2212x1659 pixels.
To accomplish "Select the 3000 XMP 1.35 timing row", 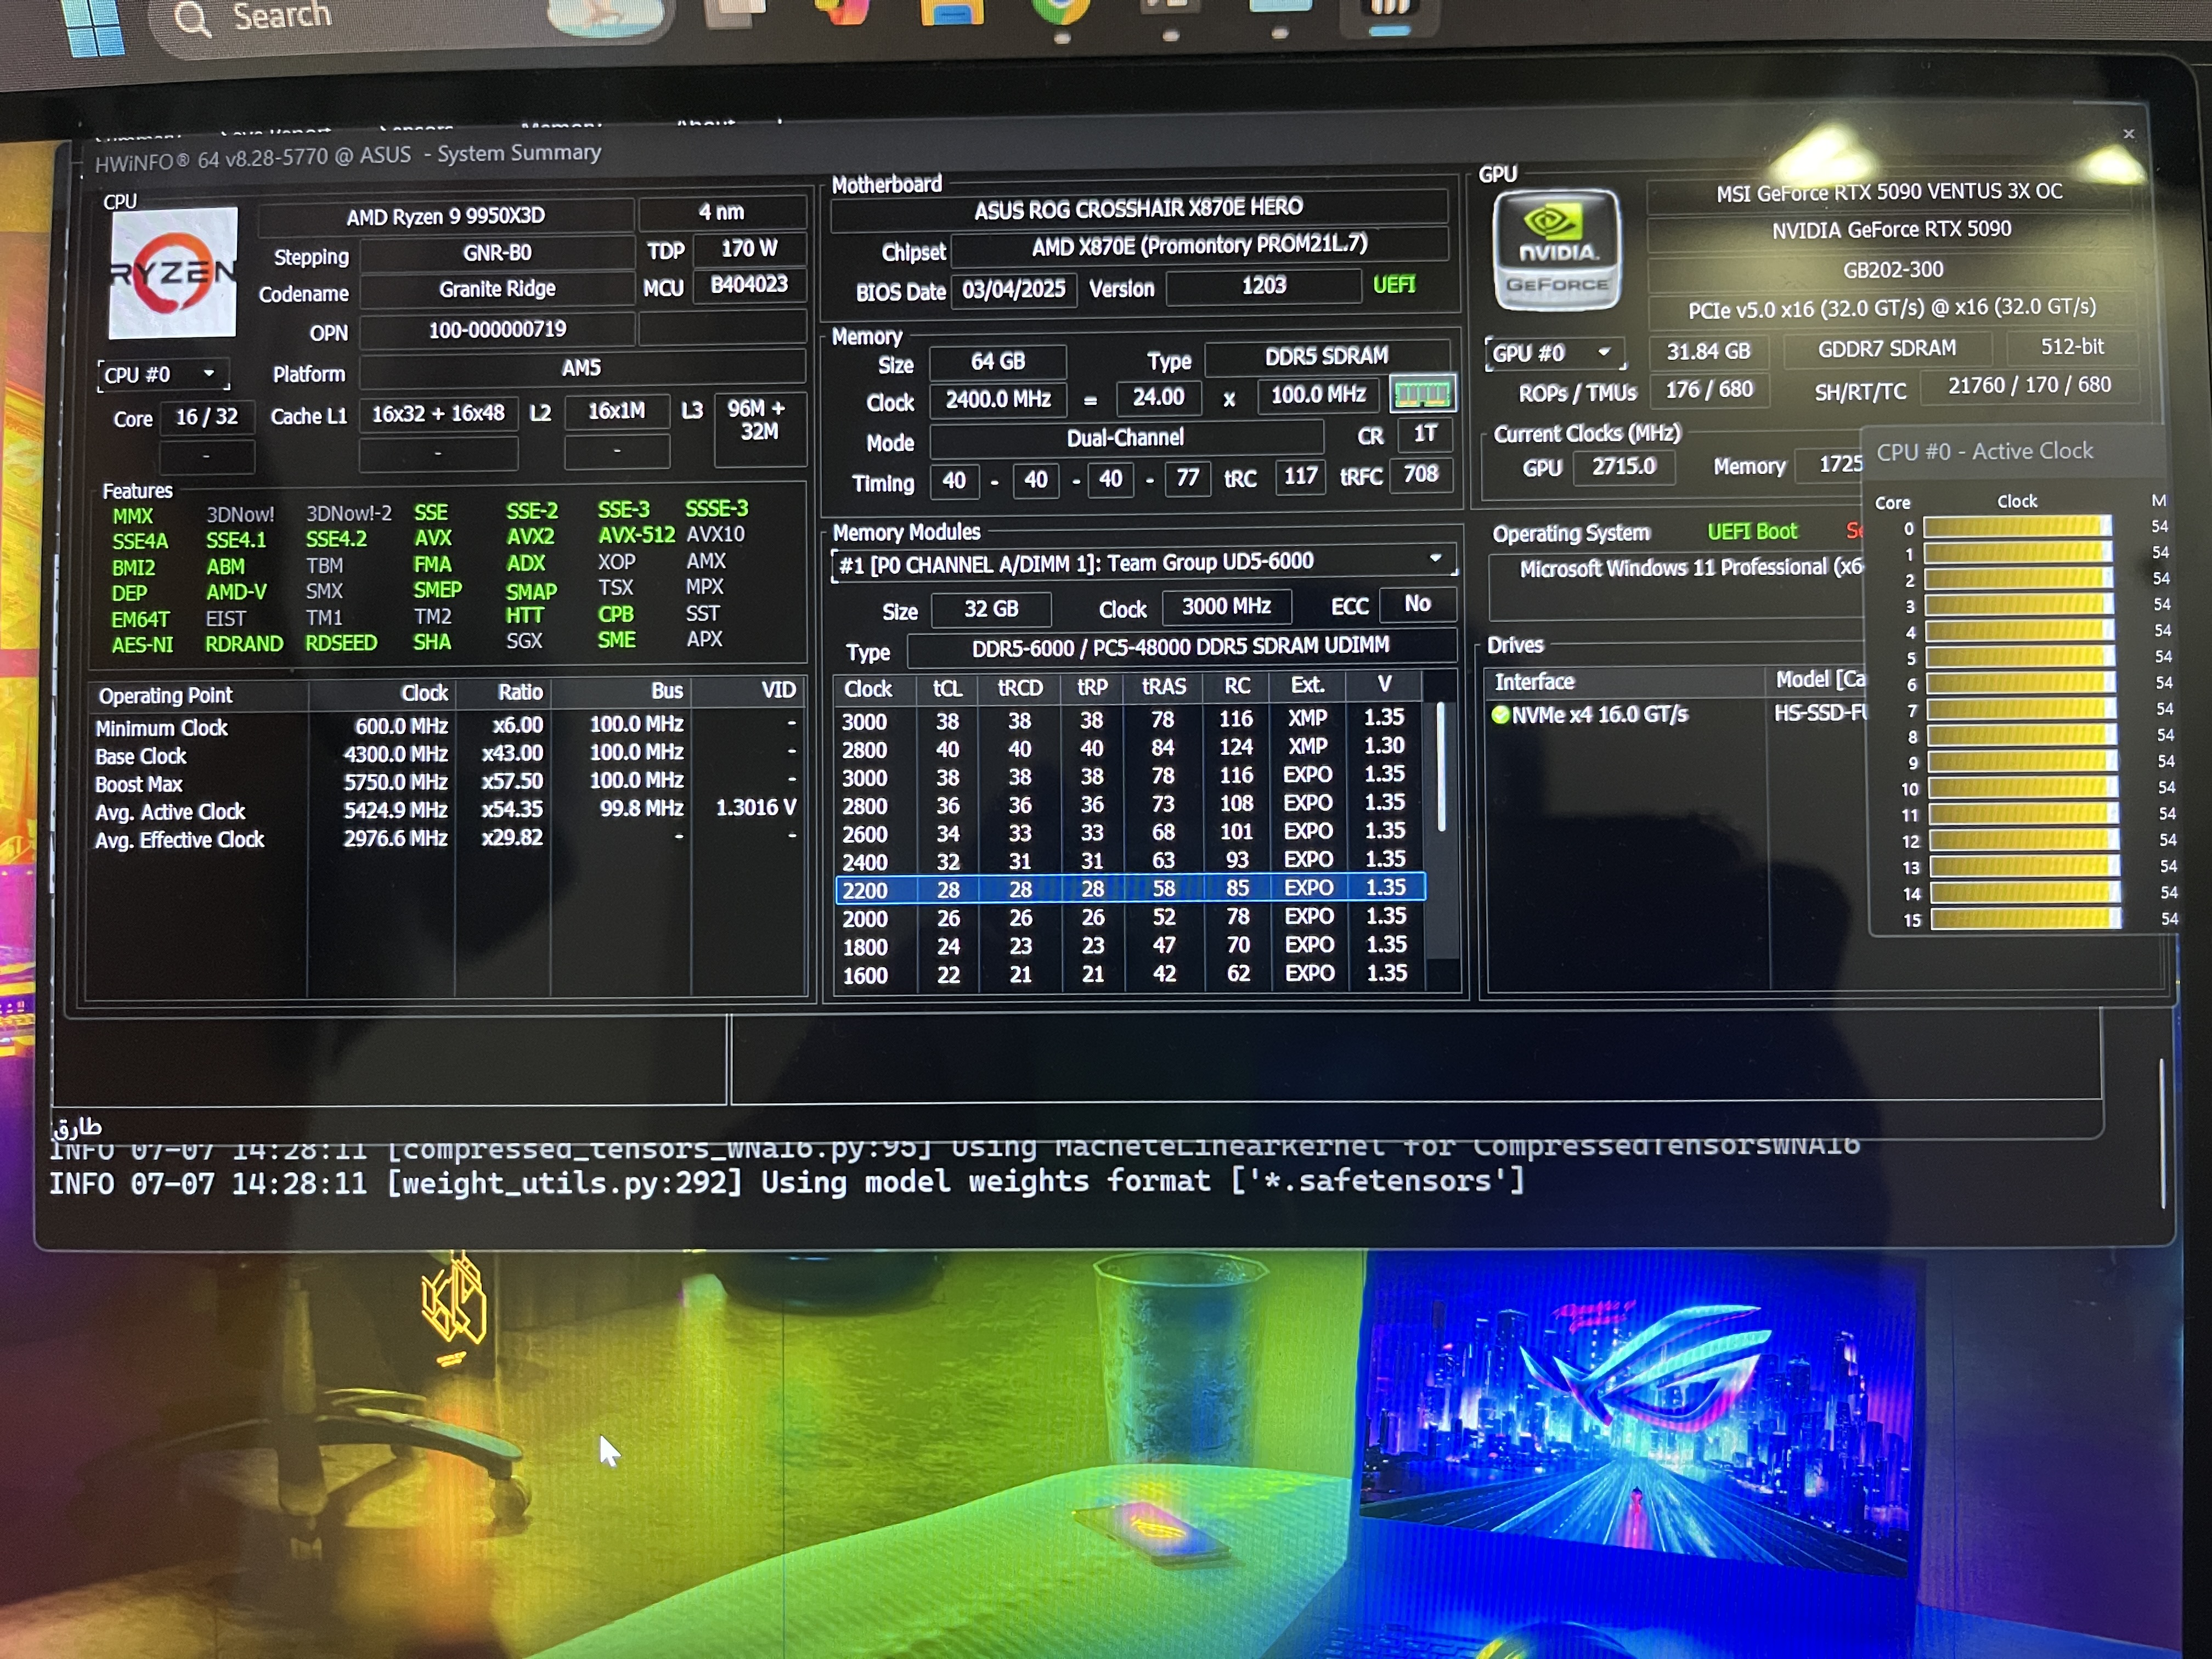I will pos(1130,720).
